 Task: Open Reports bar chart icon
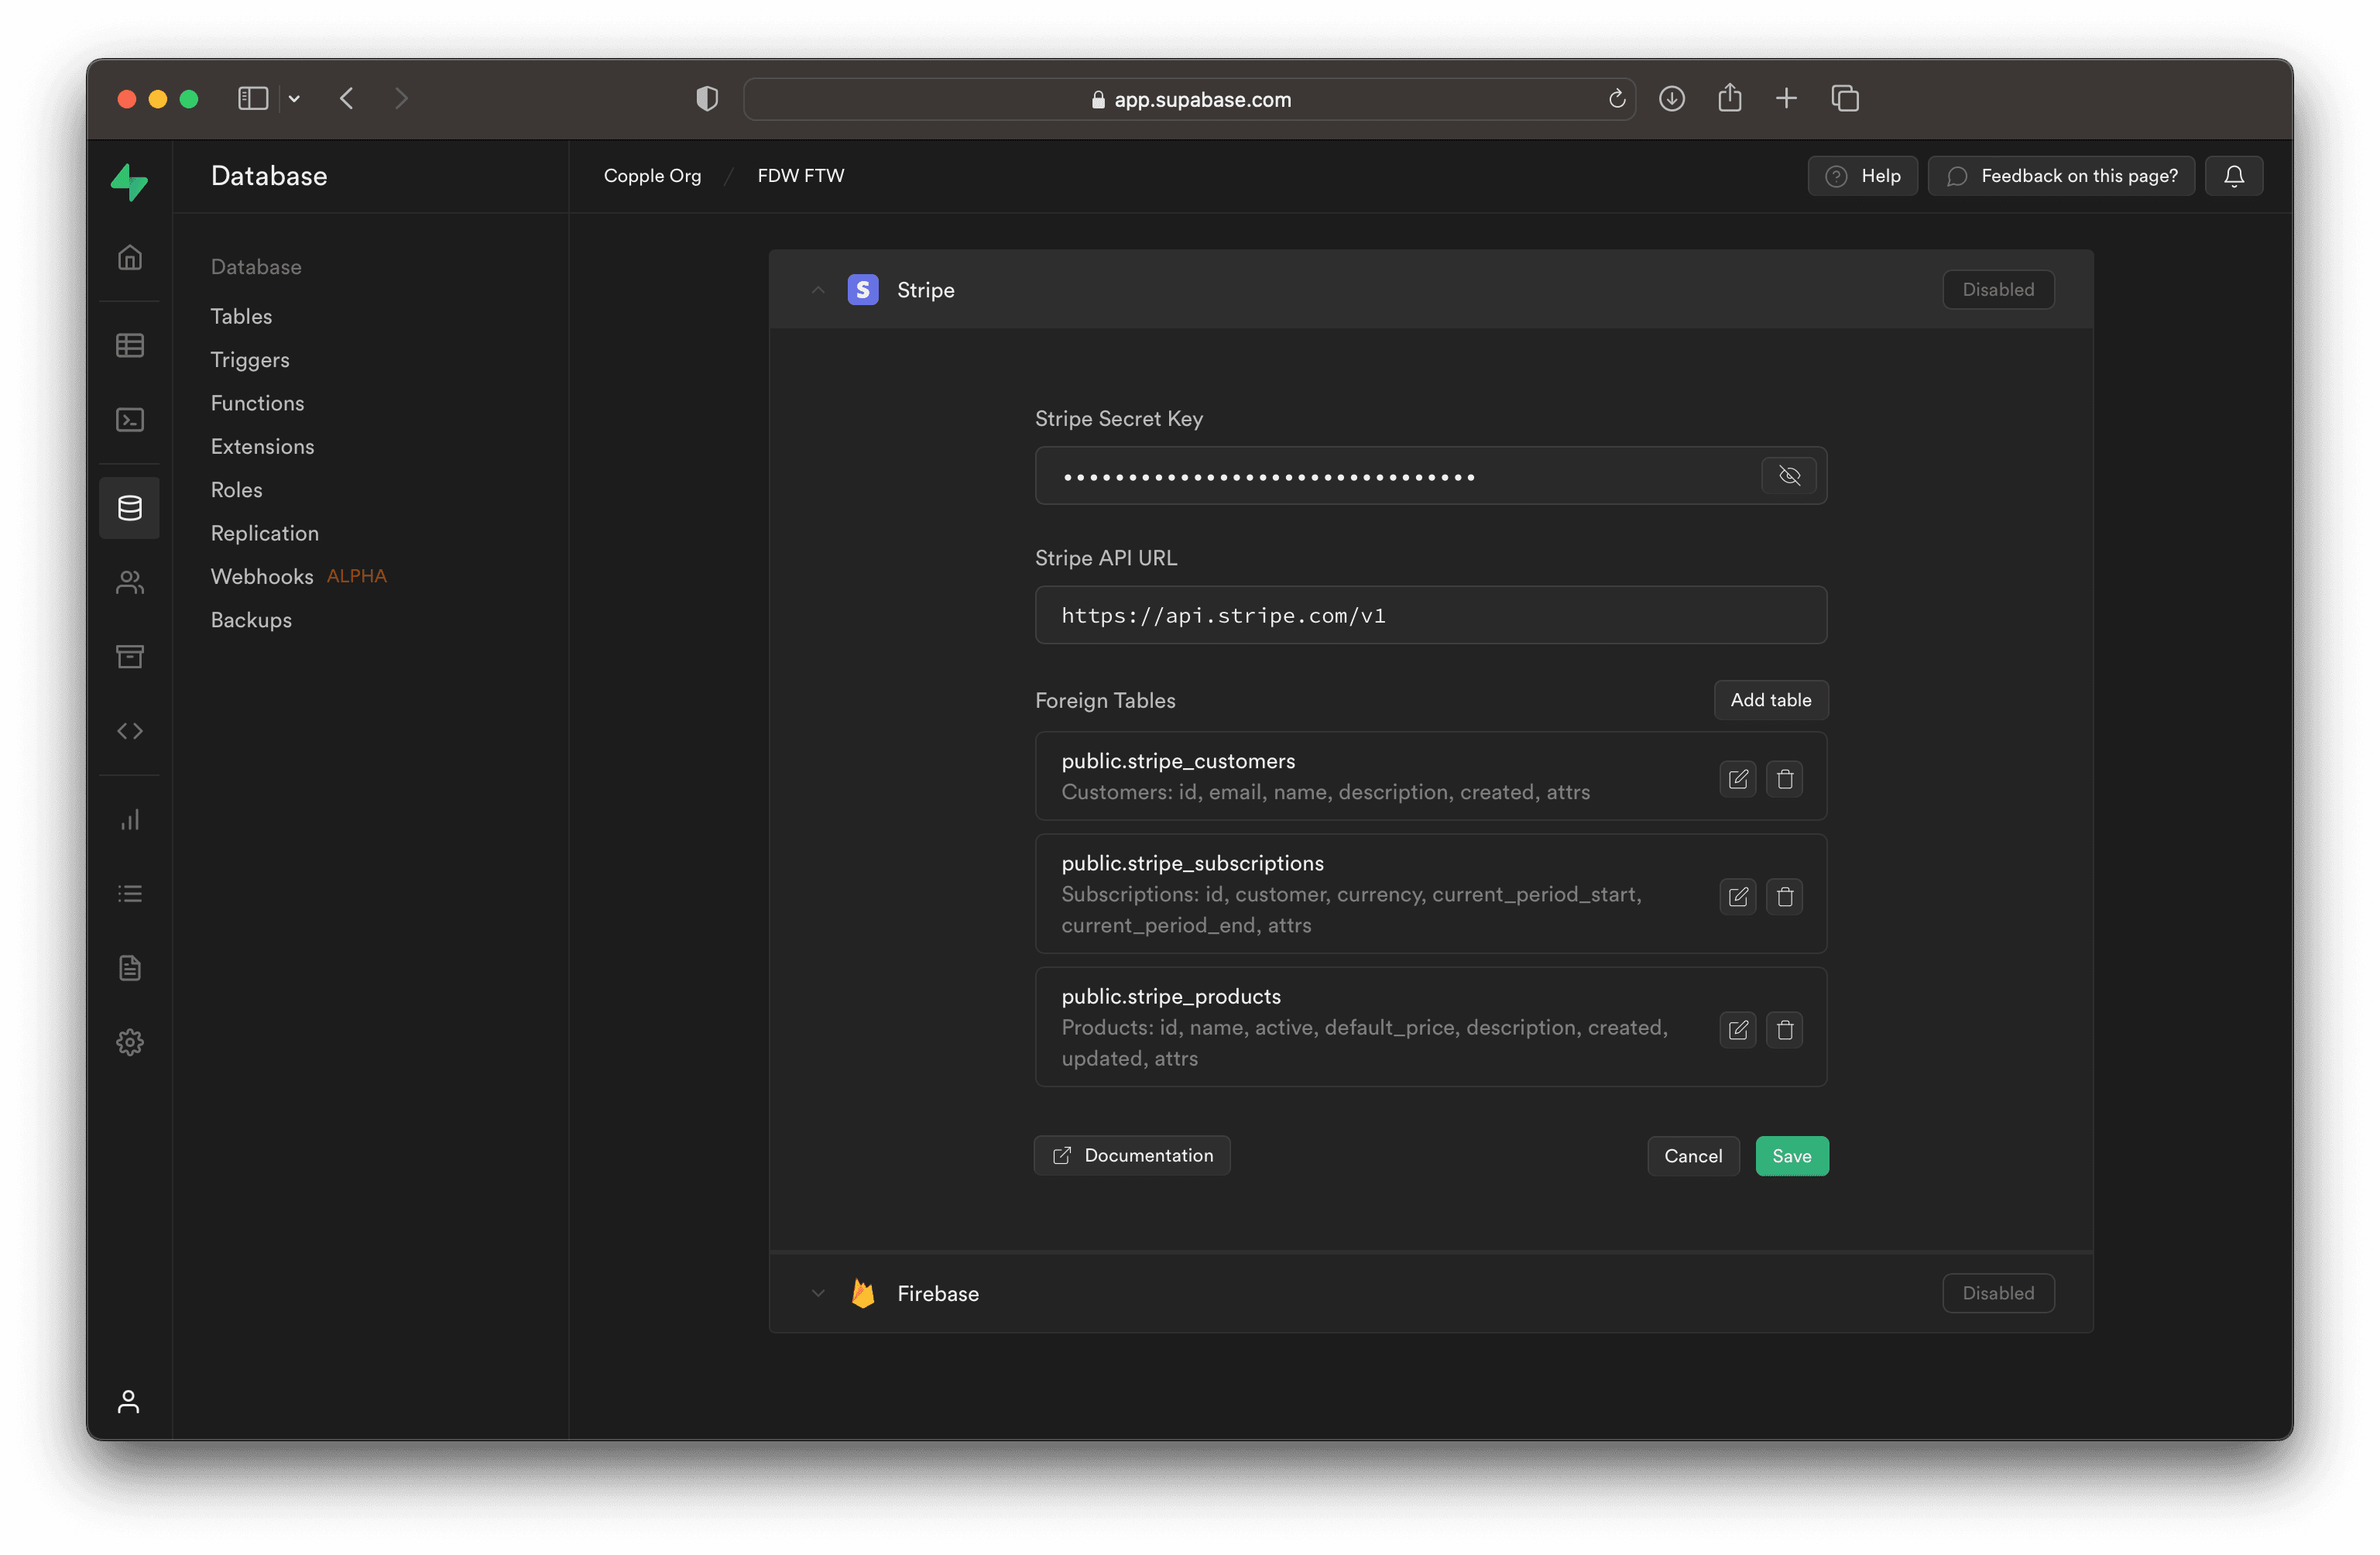(130, 820)
